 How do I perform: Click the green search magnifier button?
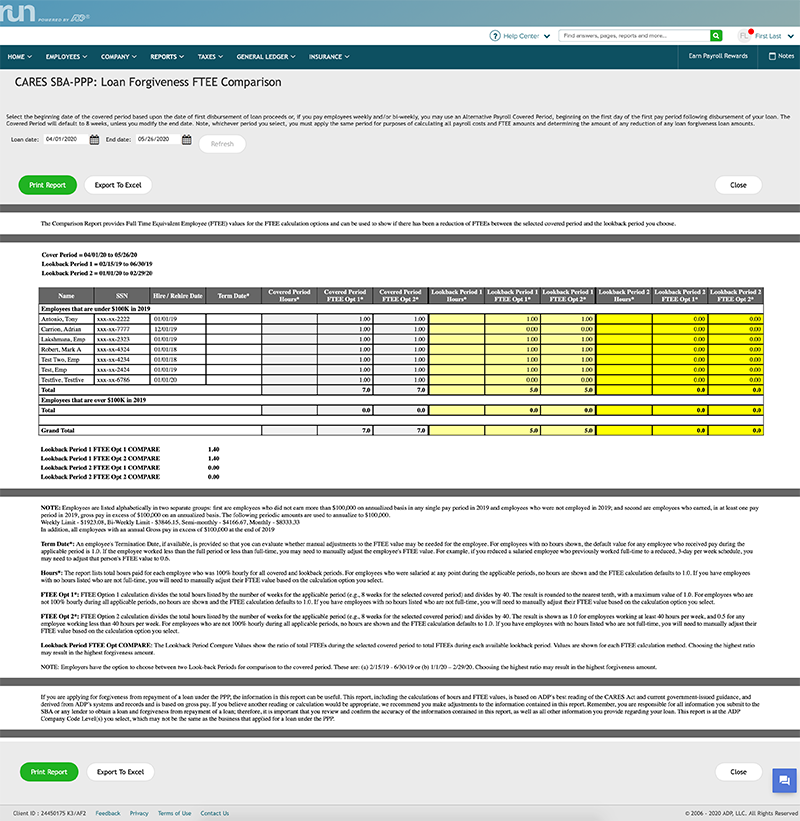pyautogui.click(x=716, y=35)
